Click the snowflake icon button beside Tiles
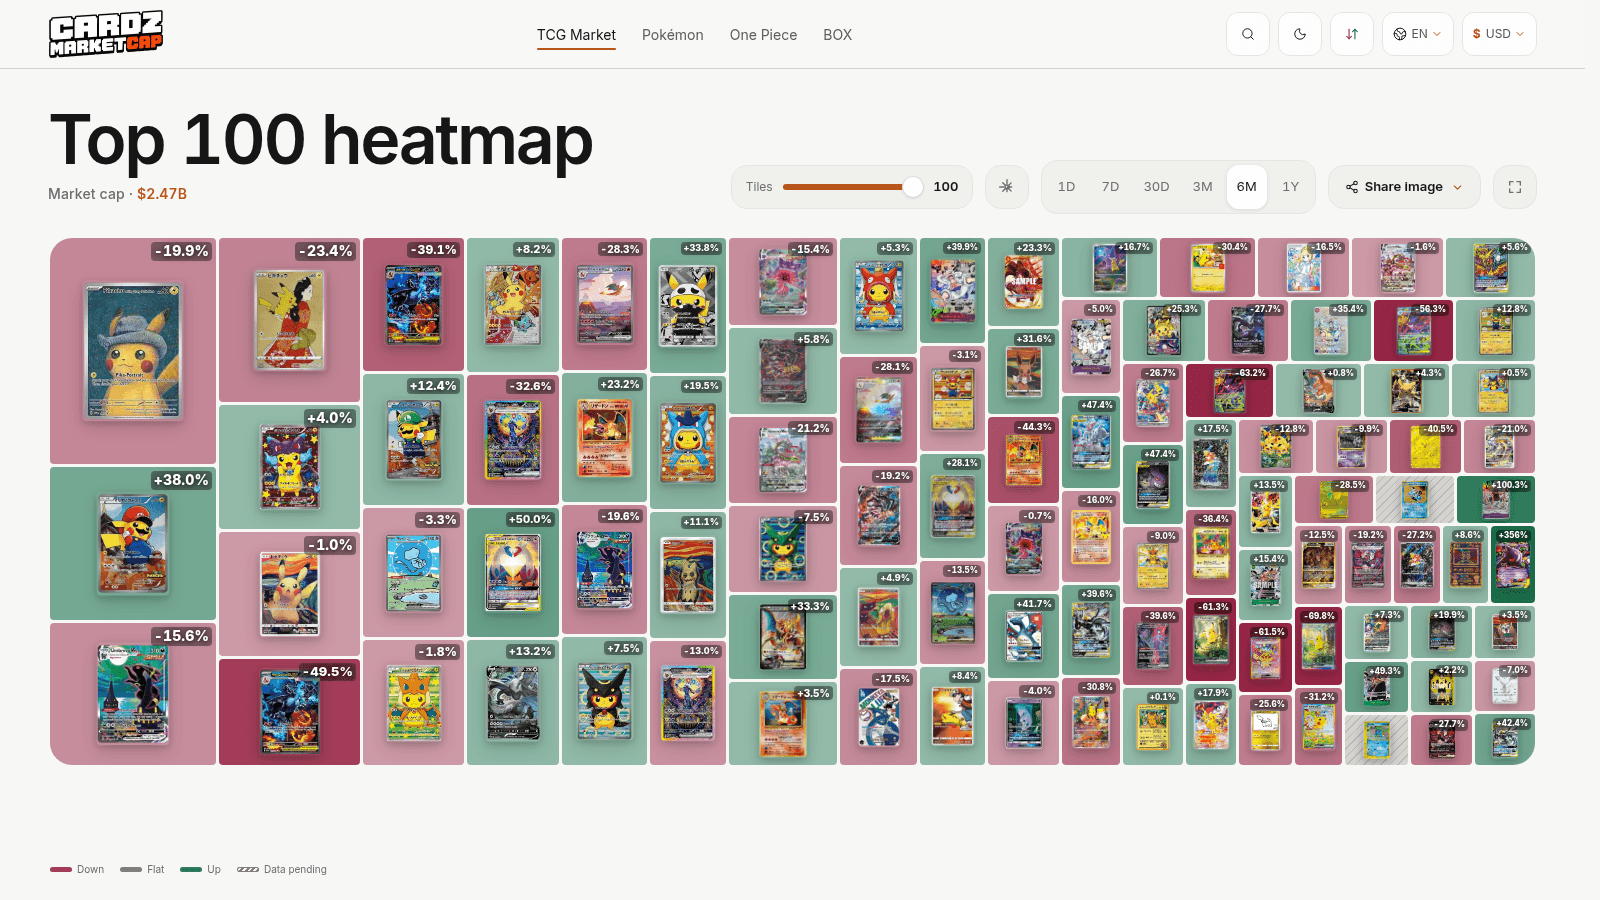Image resolution: width=1600 pixels, height=900 pixels. pos(1007,187)
